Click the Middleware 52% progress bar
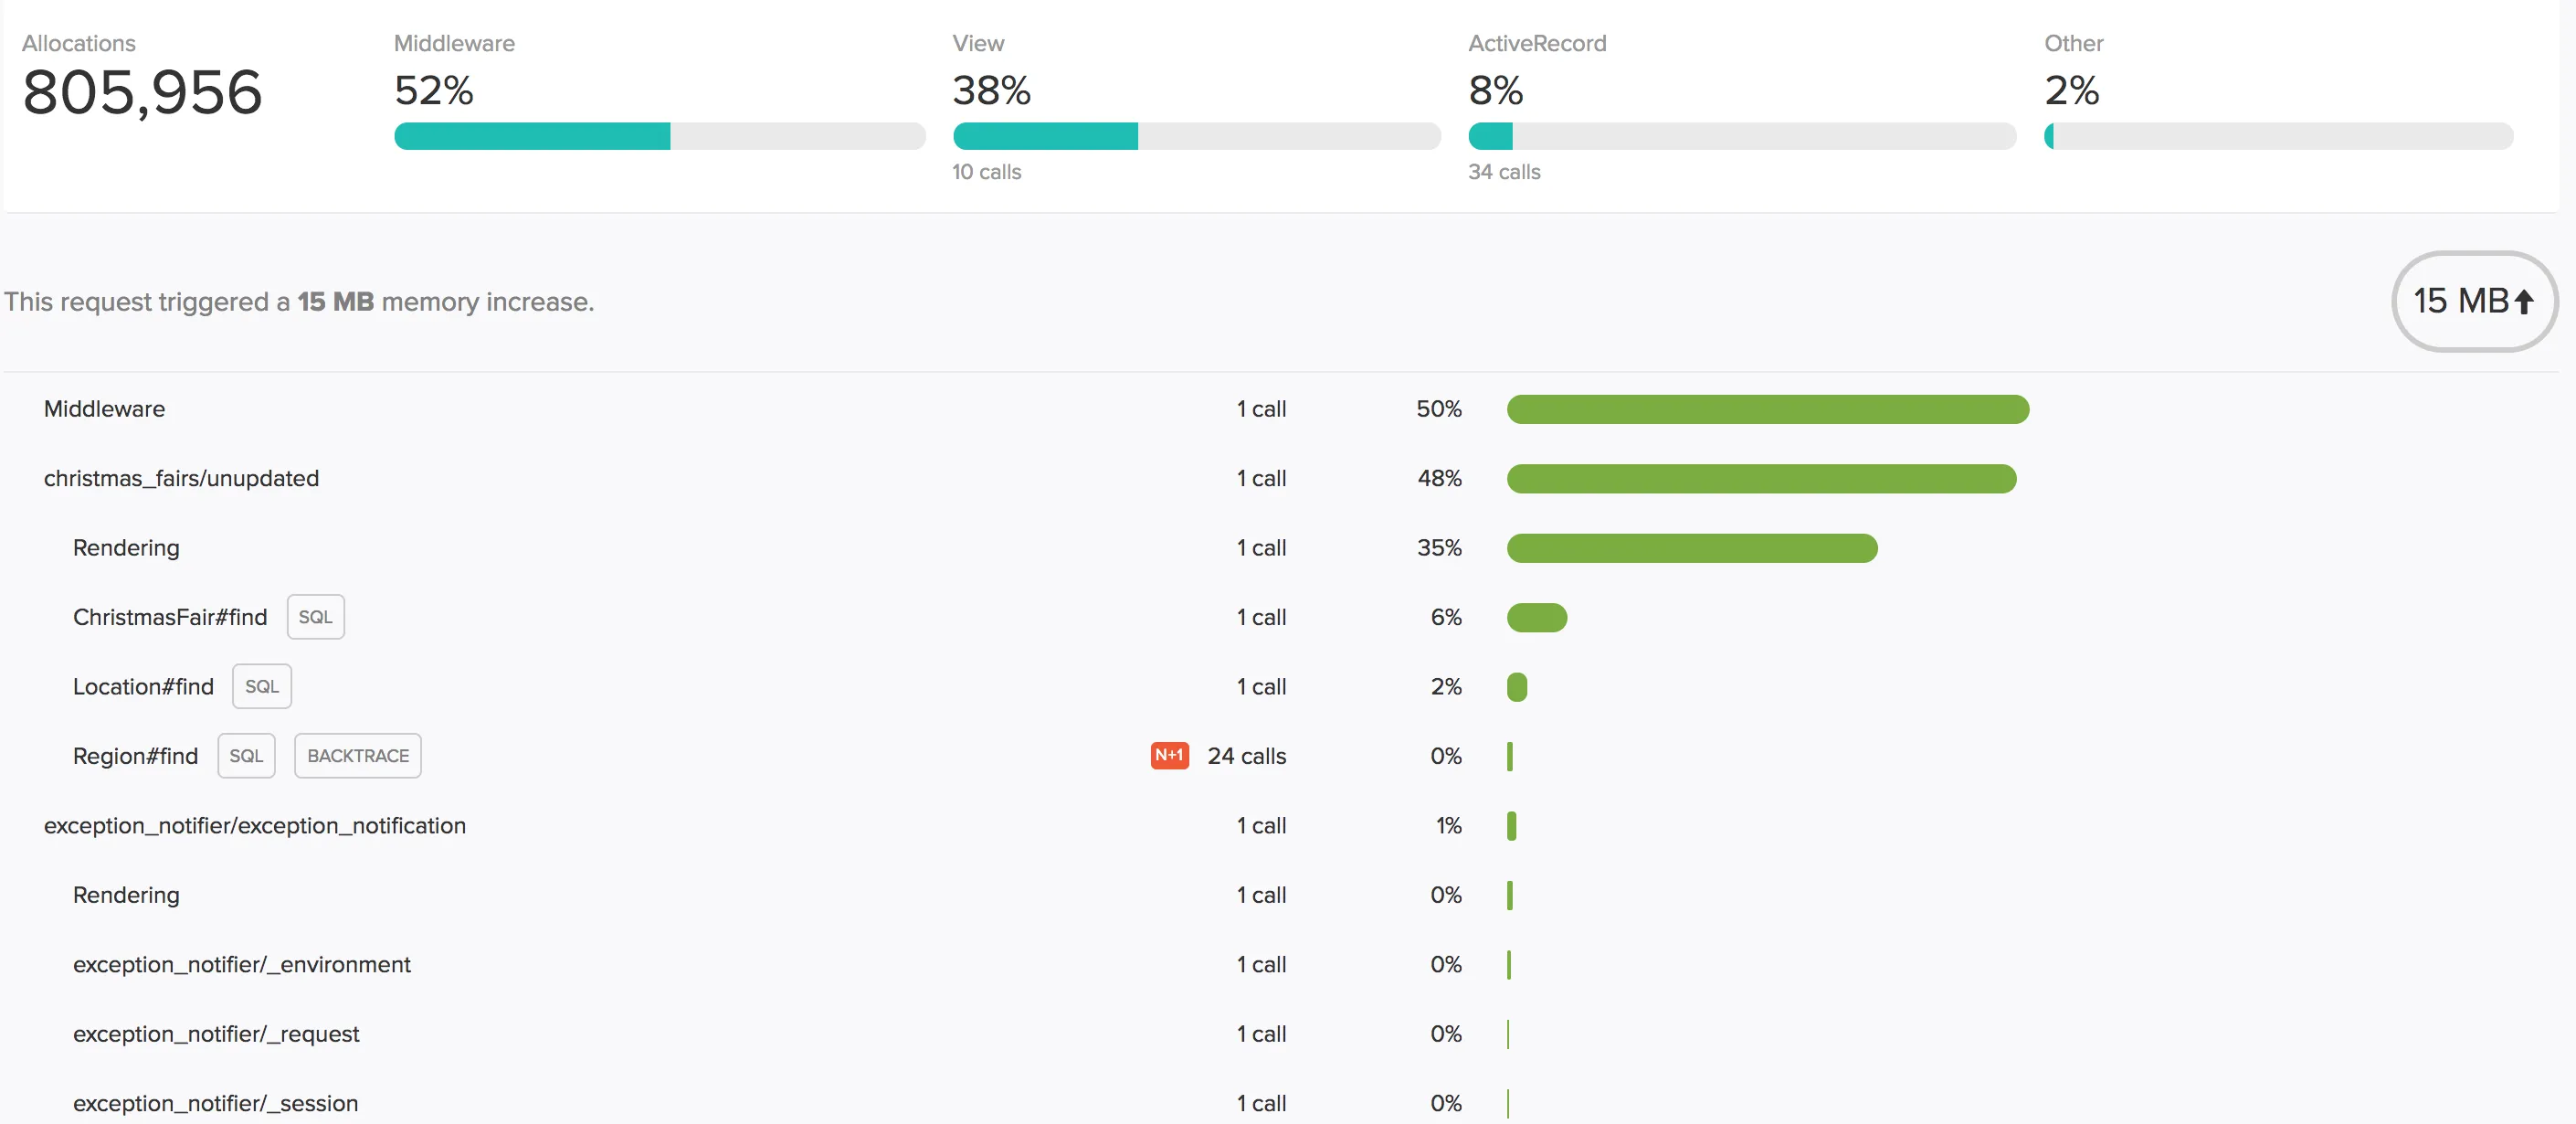The height and width of the screenshot is (1124, 2576). point(659,136)
